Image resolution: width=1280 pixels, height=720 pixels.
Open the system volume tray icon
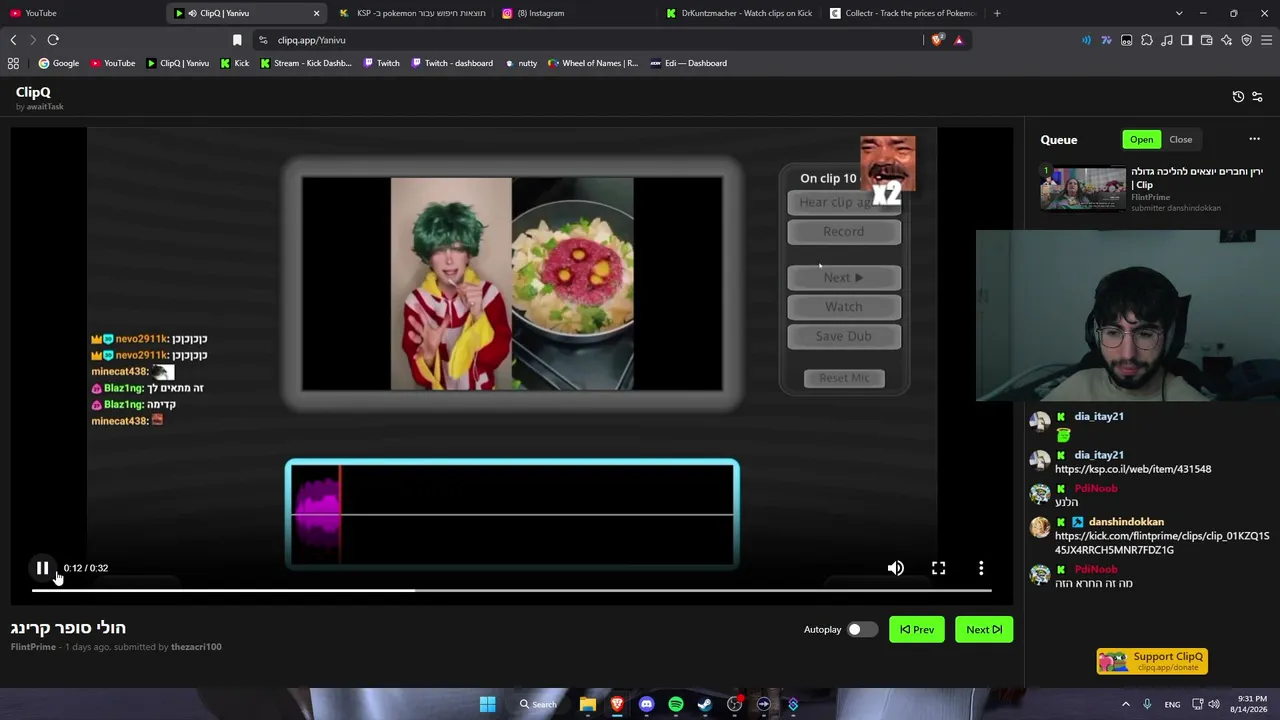[x=1214, y=704]
